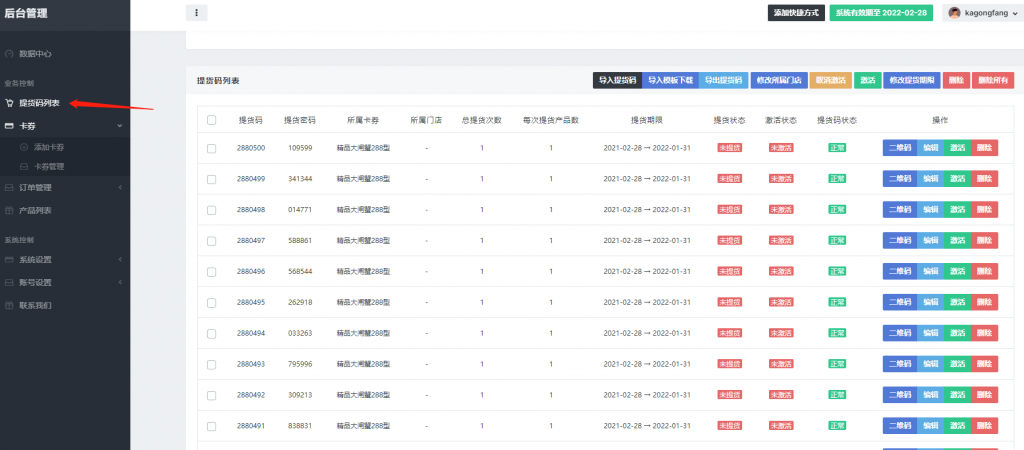Image resolution: width=1024 pixels, height=450 pixels.
Task: Select the checkbox for code 2880497
Action: pos(211,241)
